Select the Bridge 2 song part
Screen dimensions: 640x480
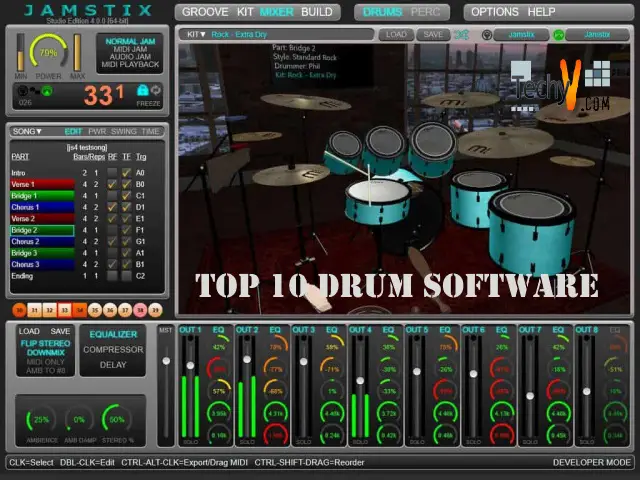click(42, 230)
